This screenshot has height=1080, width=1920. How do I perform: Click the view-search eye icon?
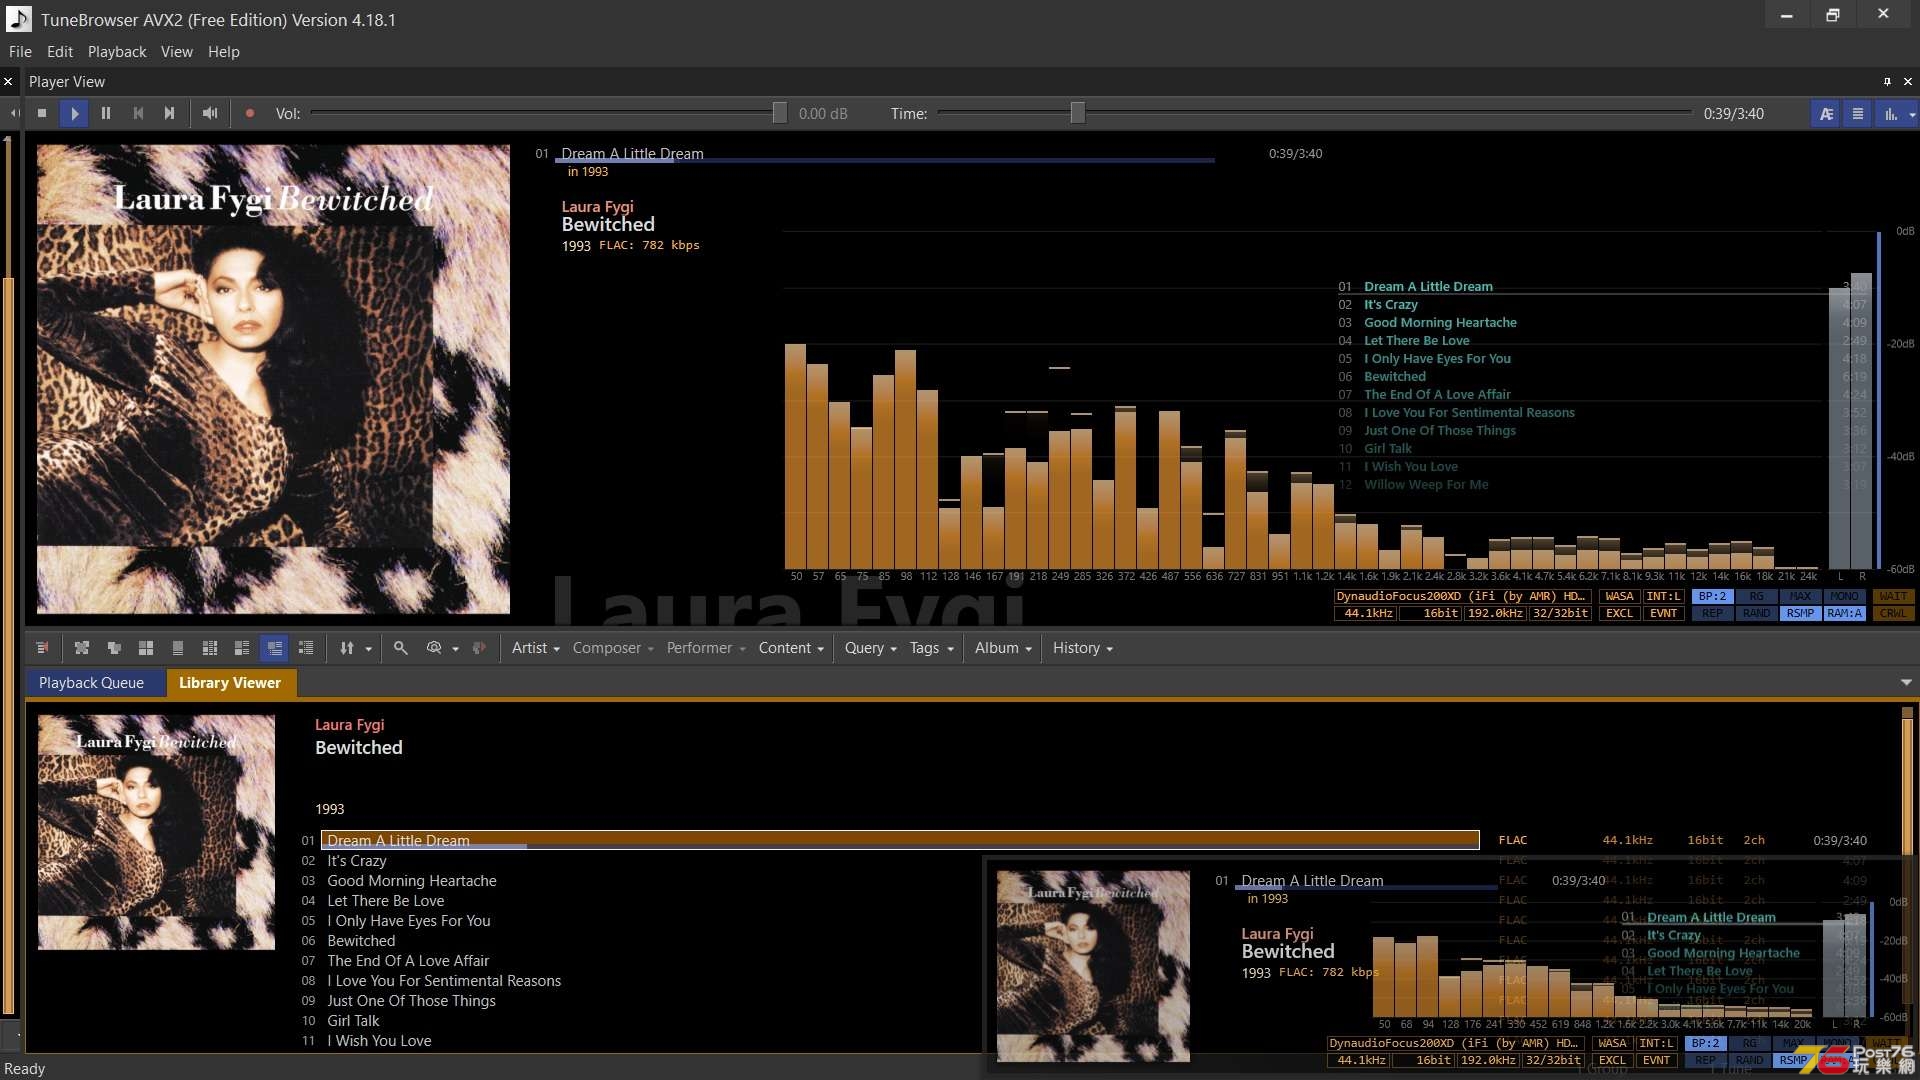click(x=434, y=648)
